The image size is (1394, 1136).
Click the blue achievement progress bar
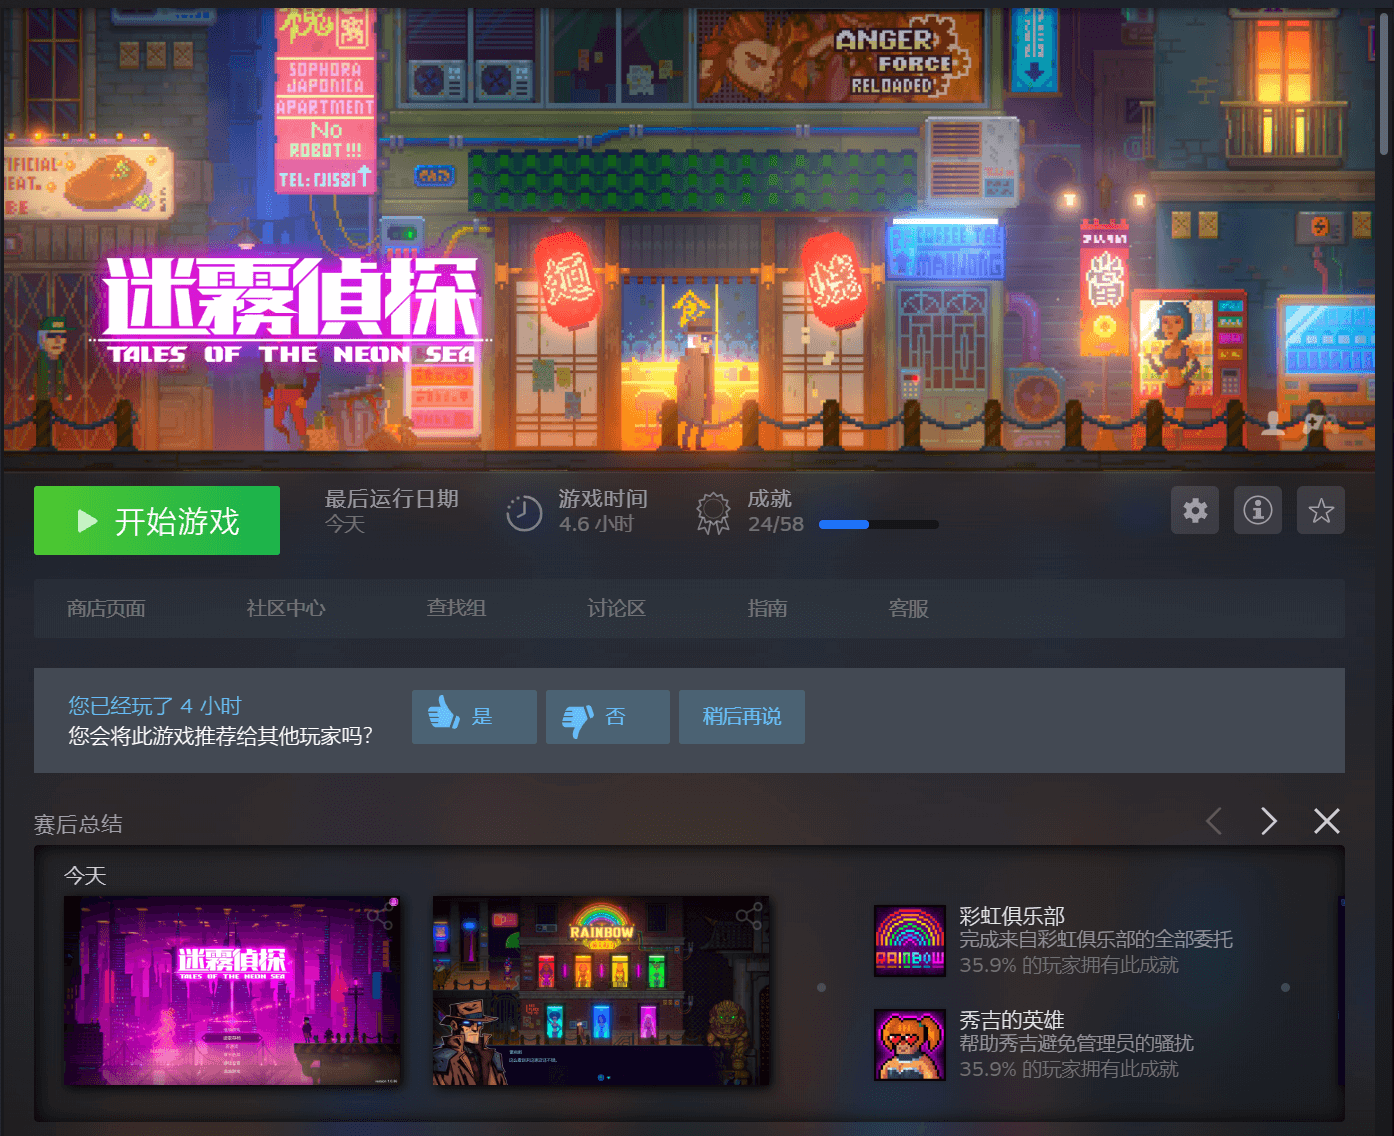pyautogui.click(x=878, y=524)
